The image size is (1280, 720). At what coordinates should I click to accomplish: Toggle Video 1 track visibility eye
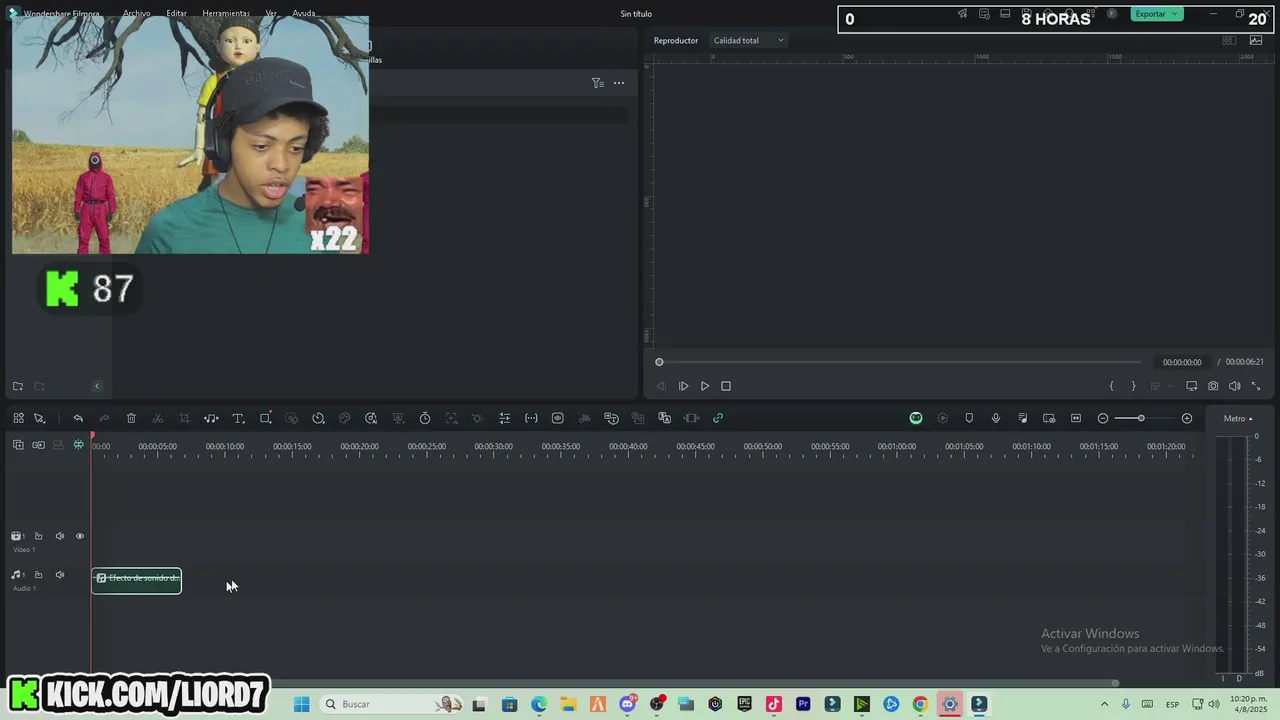(x=80, y=536)
